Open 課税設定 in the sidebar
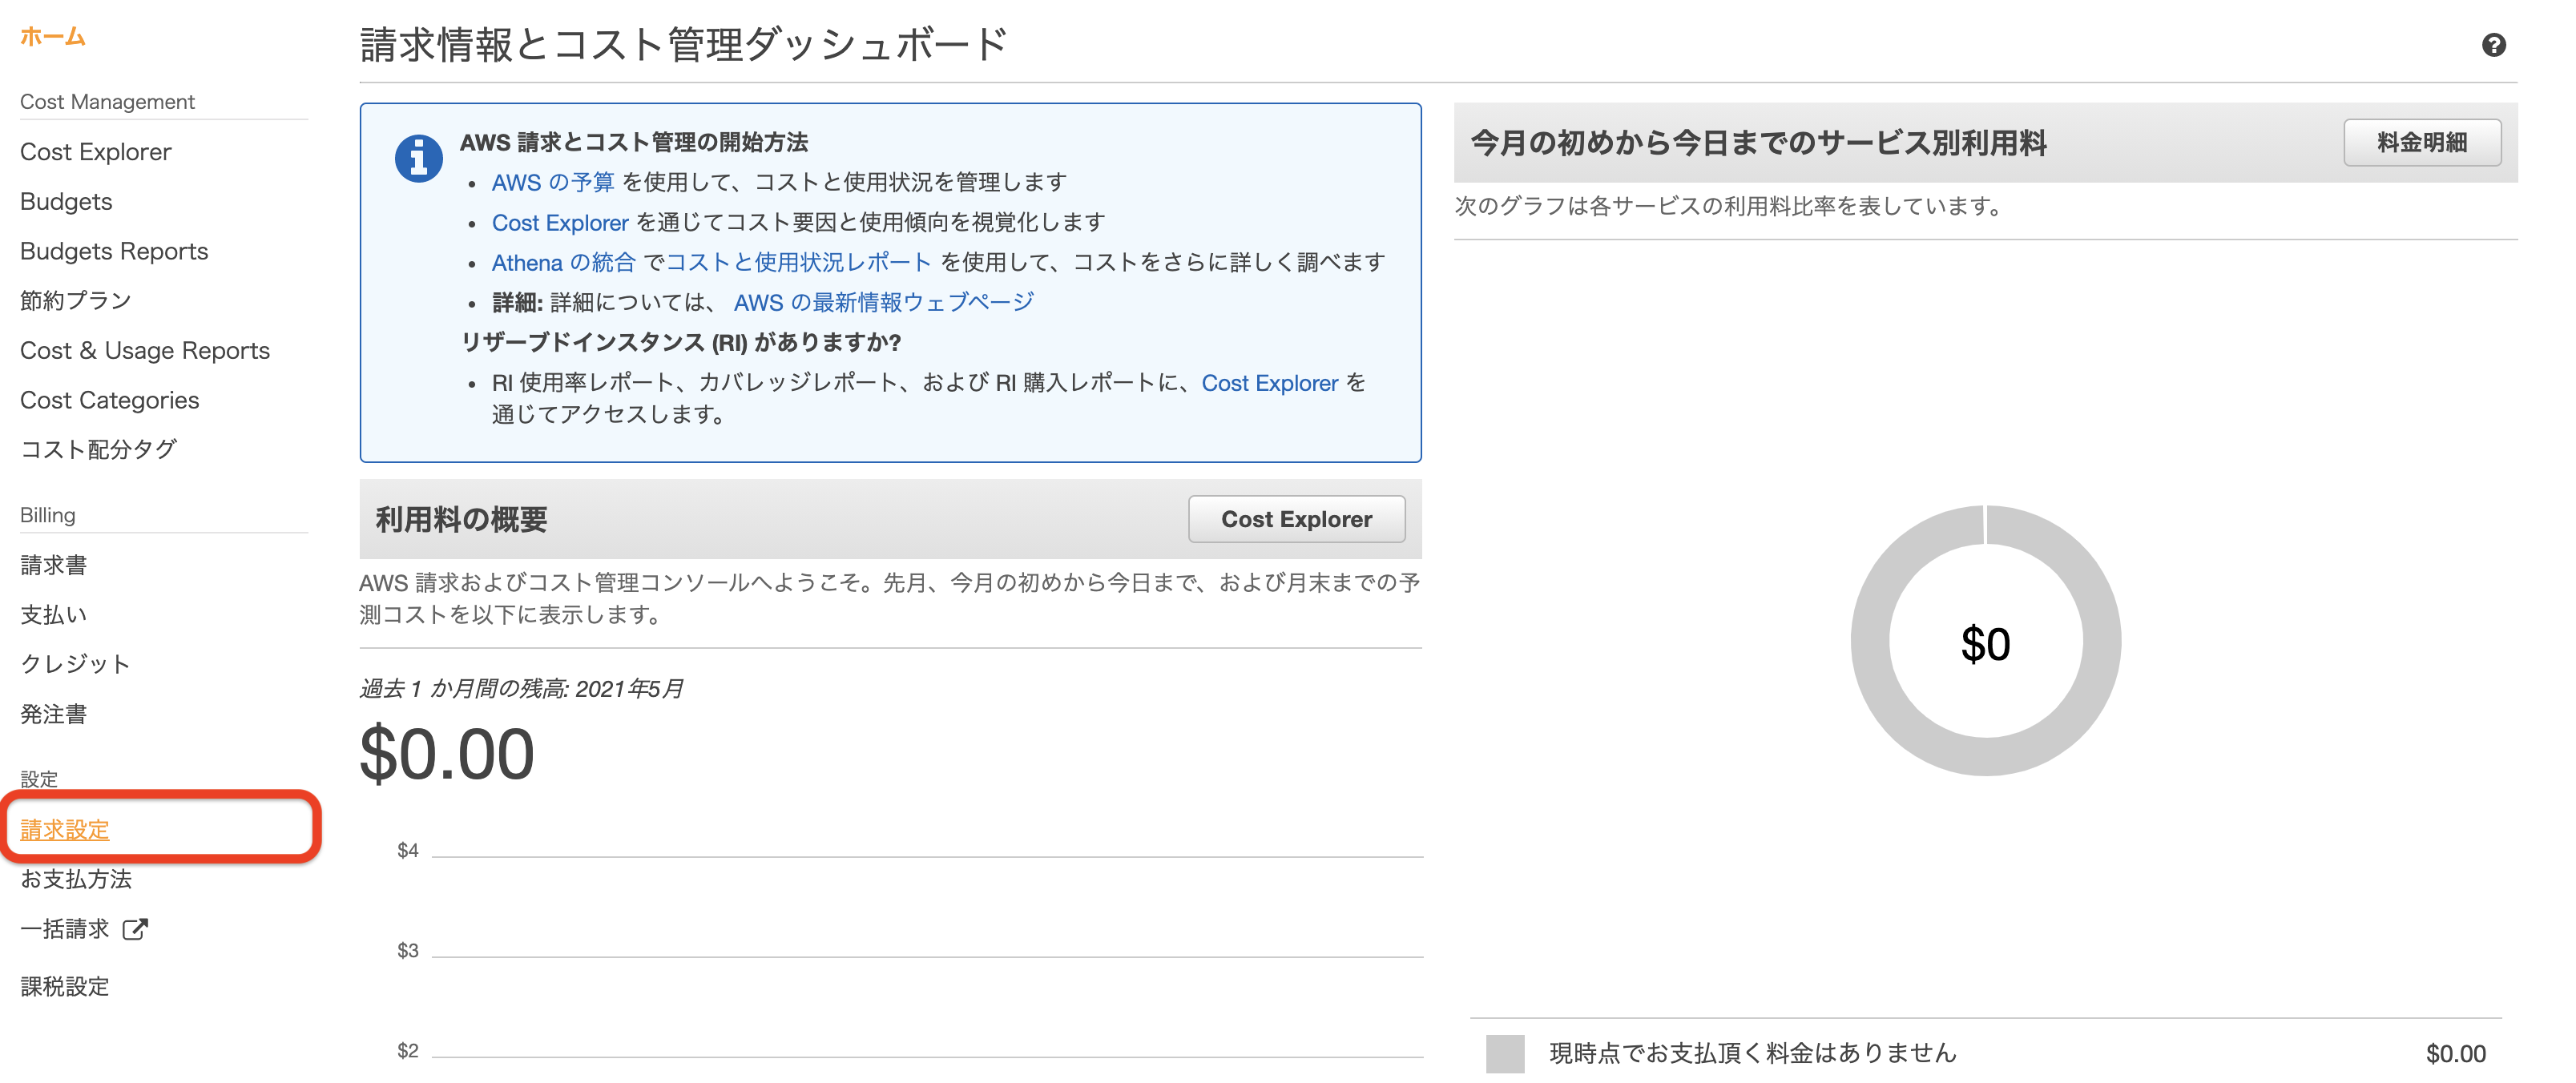Image resolution: width=2576 pixels, height=1083 pixels. tap(65, 986)
